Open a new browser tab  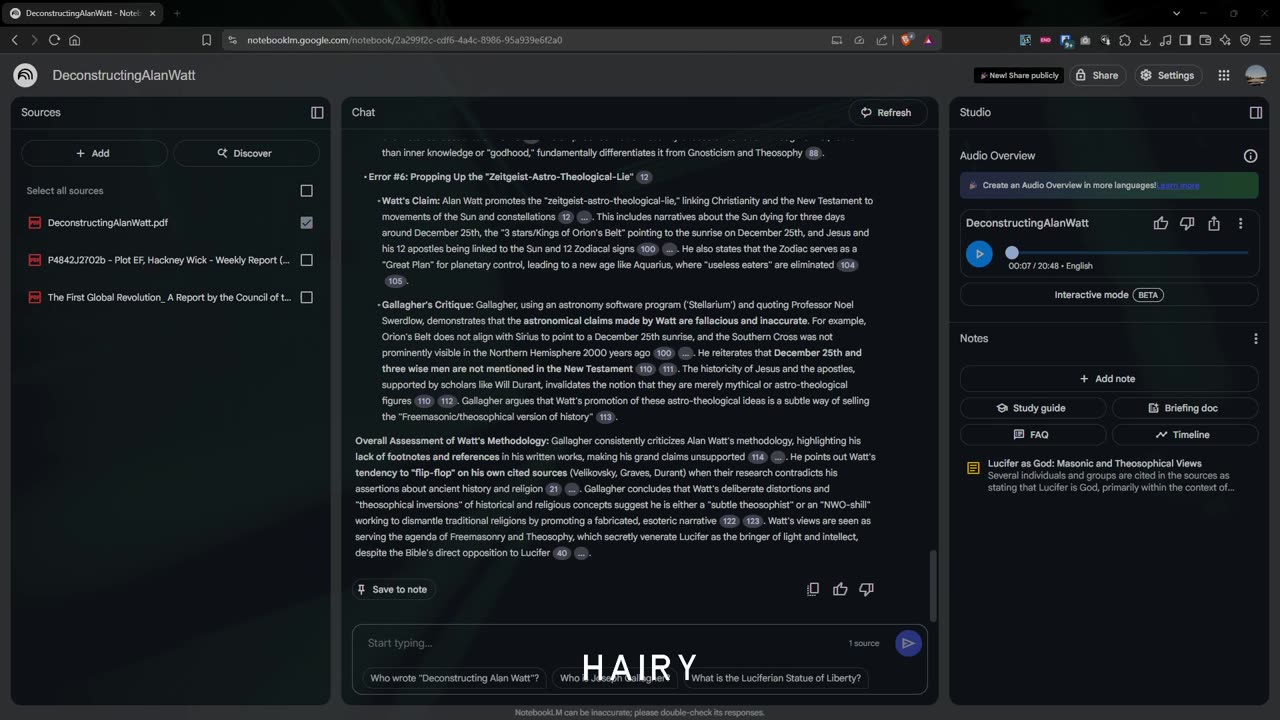click(x=177, y=13)
